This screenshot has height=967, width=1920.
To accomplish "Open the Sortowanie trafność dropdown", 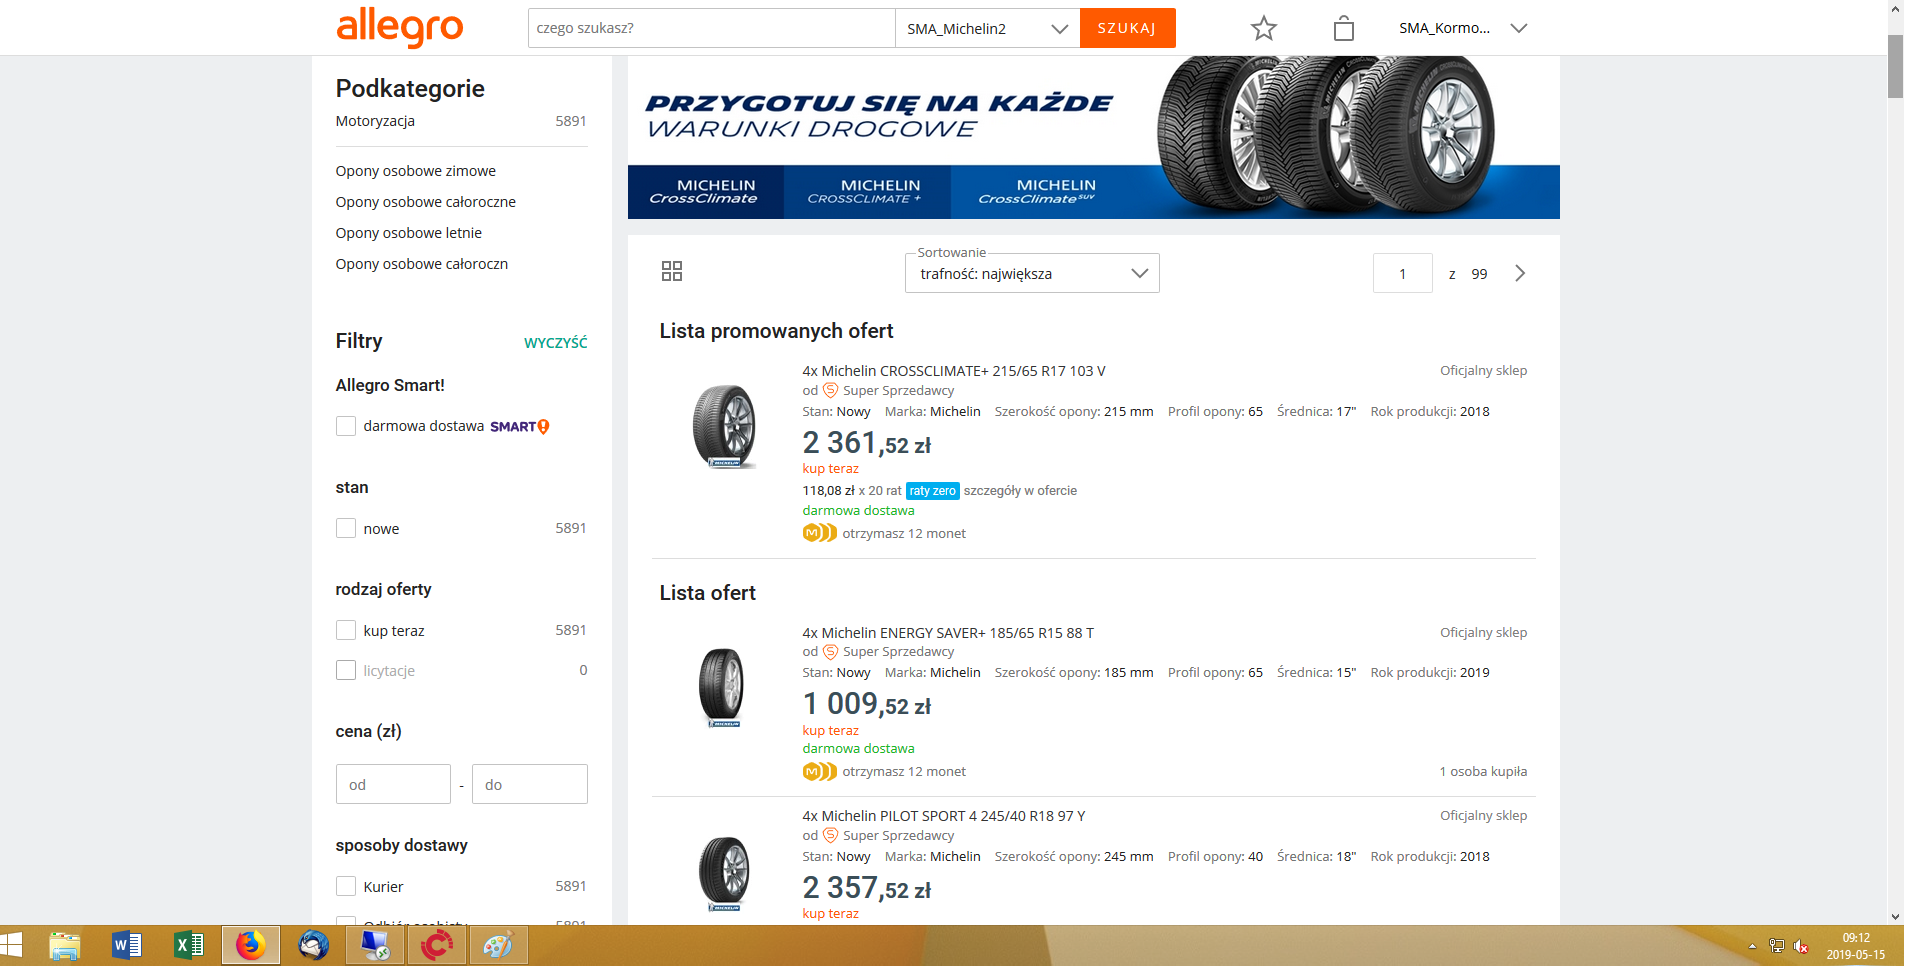I will [1031, 273].
